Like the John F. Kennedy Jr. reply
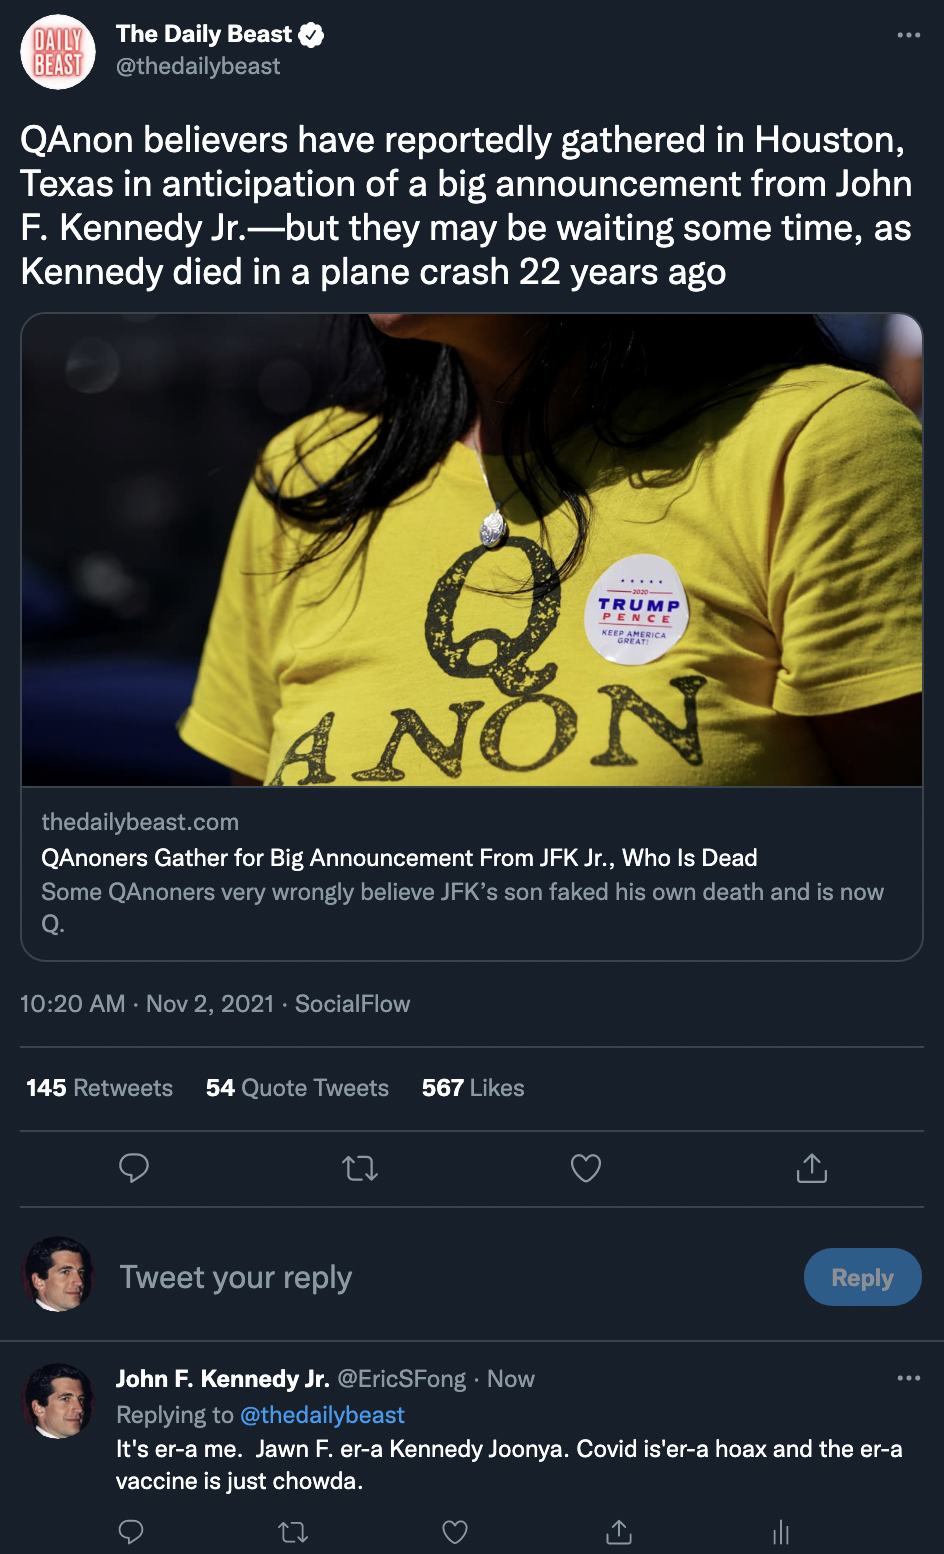The height and width of the screenshot is (1554, 944). tap(455, 1531)
